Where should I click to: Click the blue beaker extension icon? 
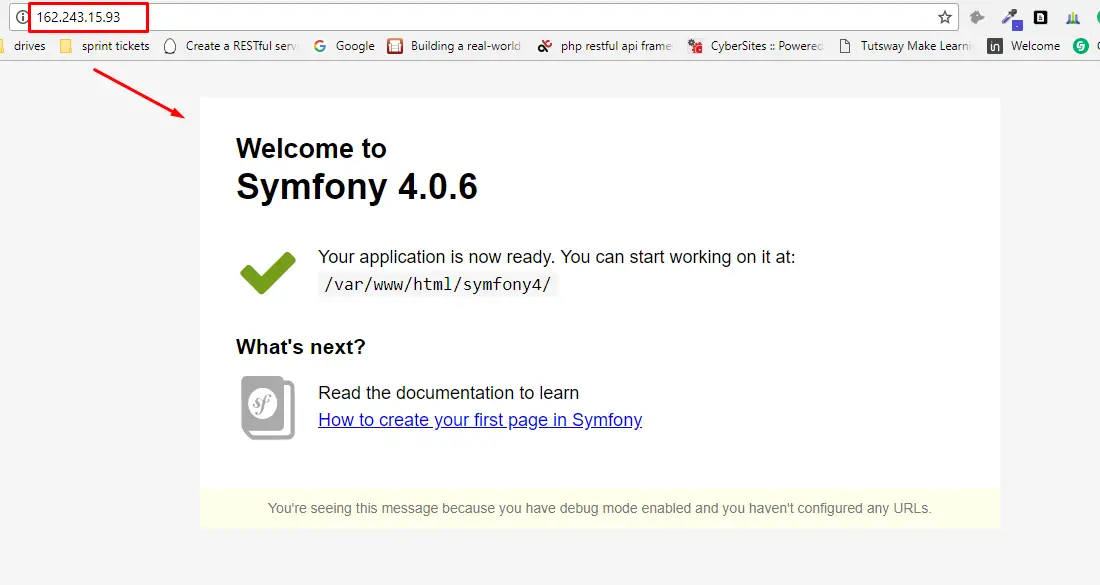click(x=1073, y=18)
